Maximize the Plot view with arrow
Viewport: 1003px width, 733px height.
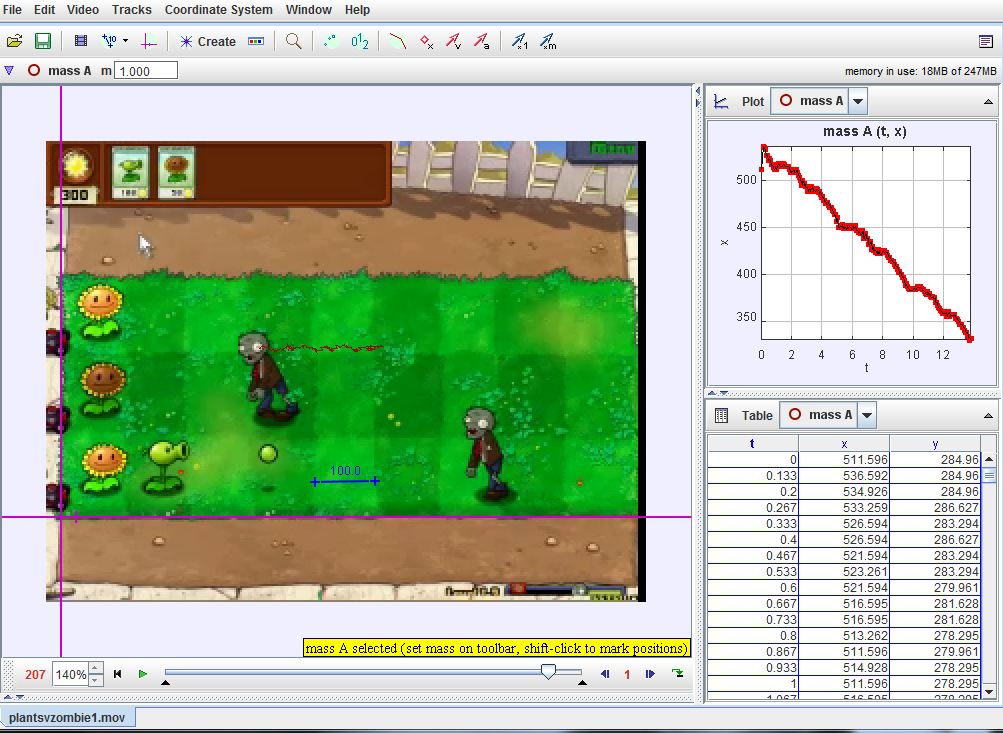tap(988, 102)
